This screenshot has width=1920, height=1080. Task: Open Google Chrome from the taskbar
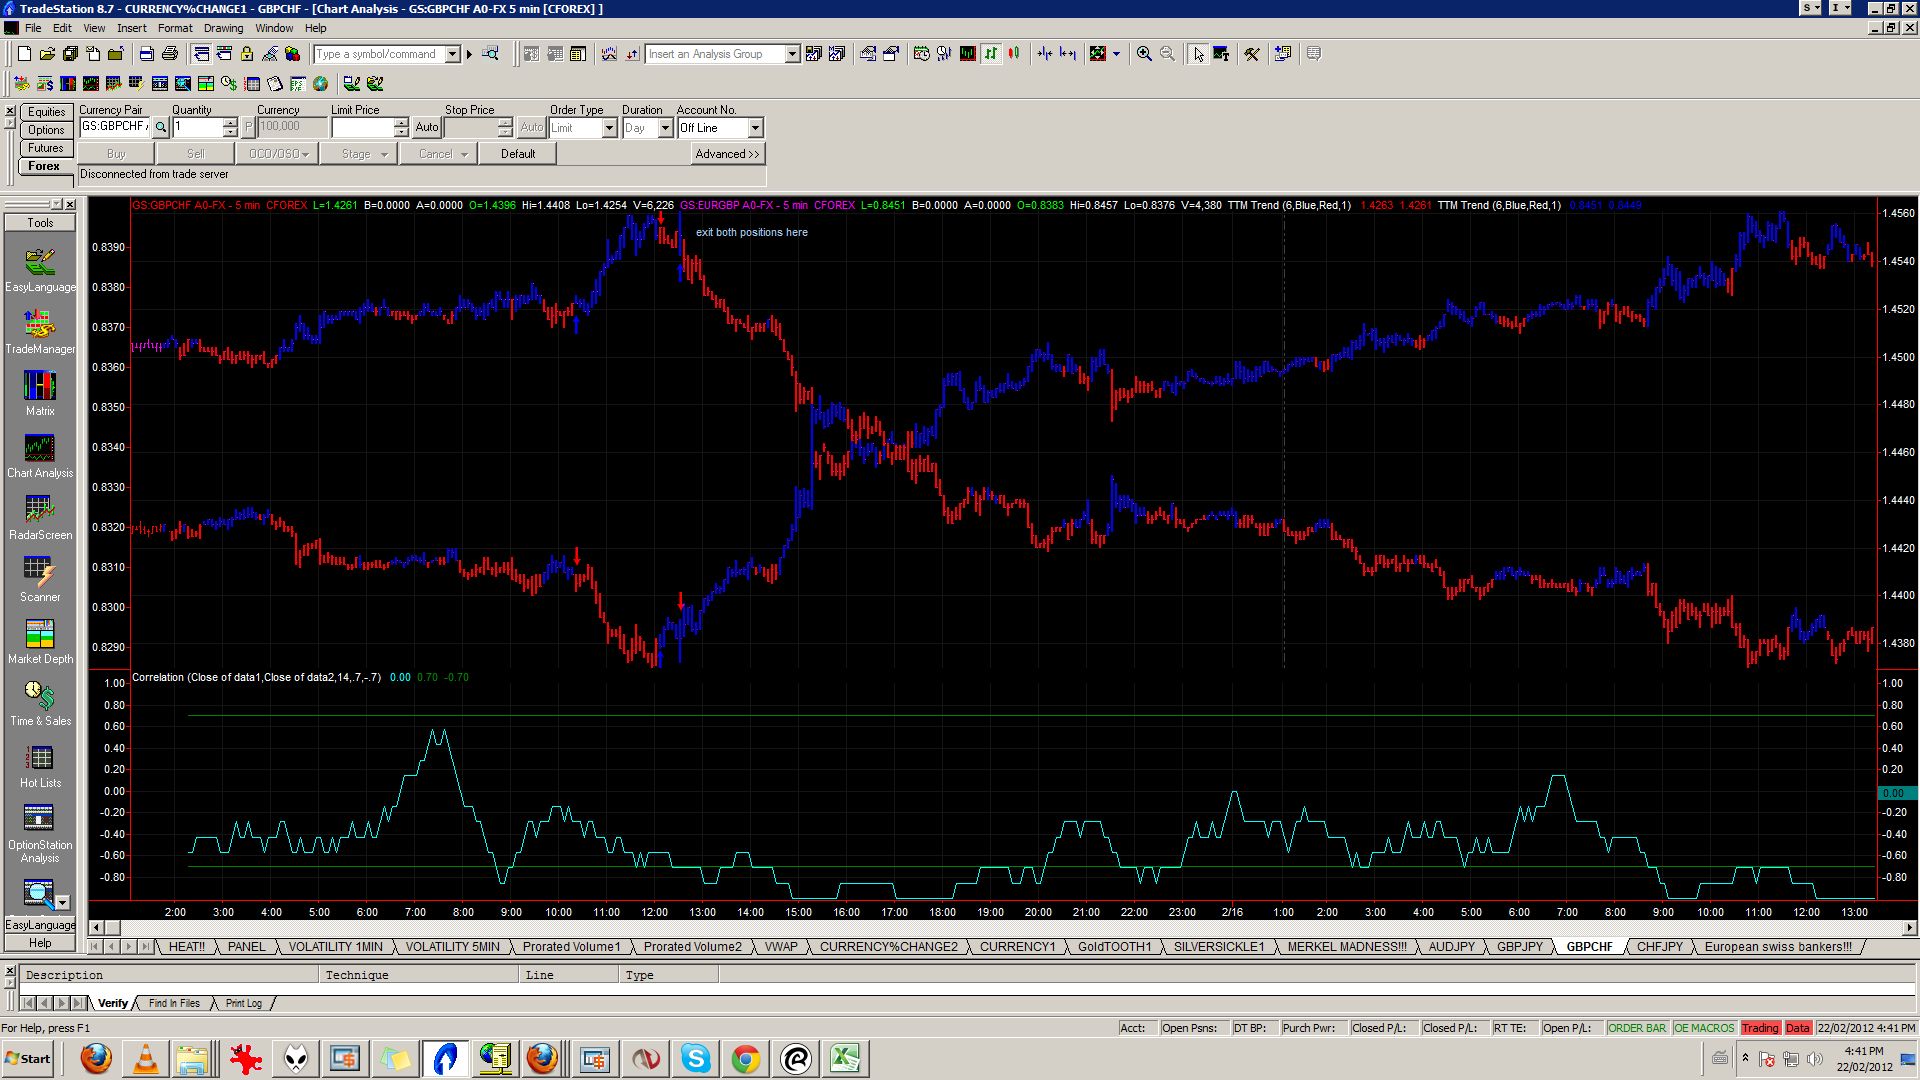746,1059
